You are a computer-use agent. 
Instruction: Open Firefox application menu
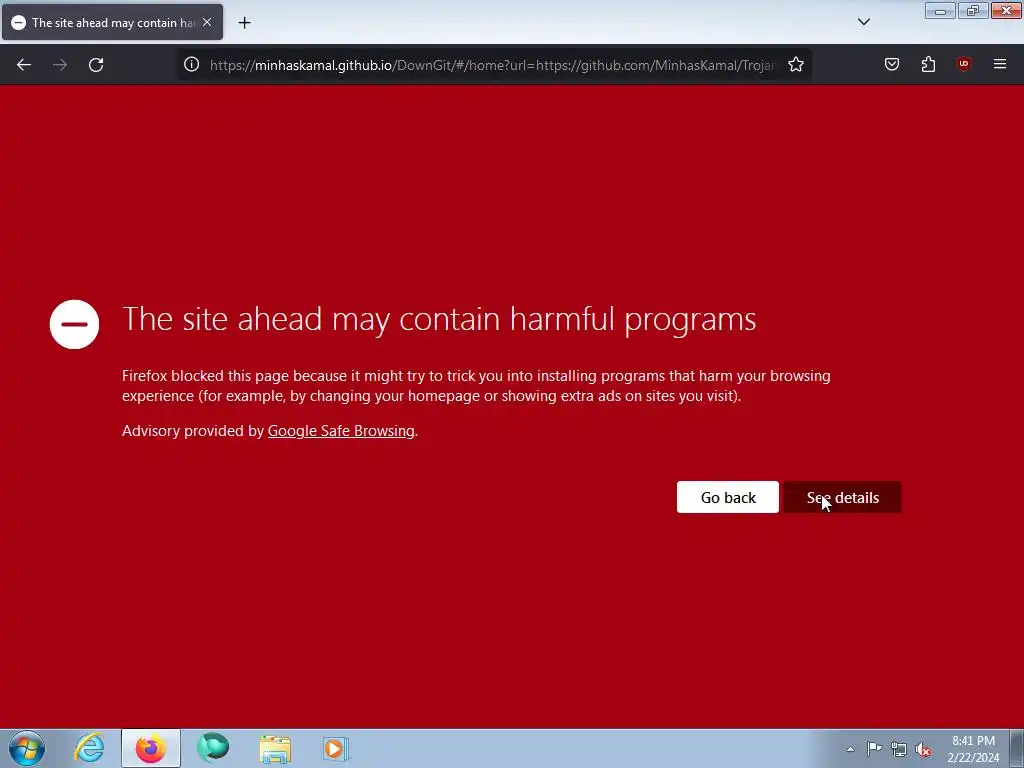[1000, 64]
